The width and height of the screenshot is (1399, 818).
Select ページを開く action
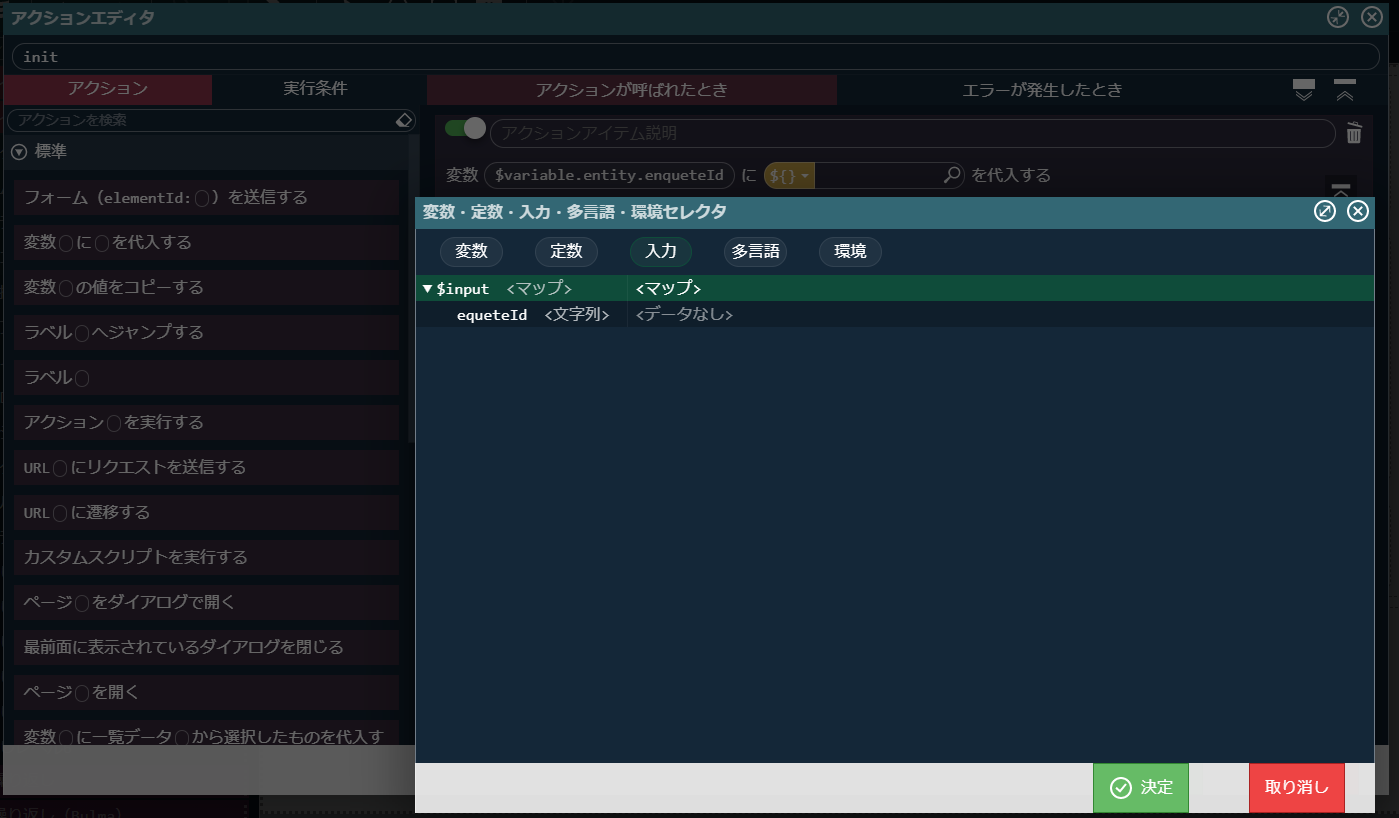click(x=206, y=692)
